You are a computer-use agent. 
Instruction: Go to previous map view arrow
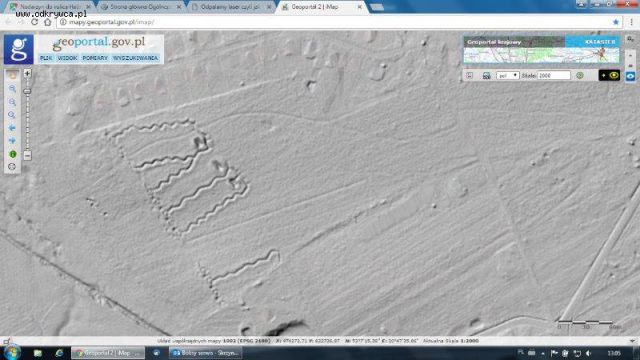(x=12, y=128)
